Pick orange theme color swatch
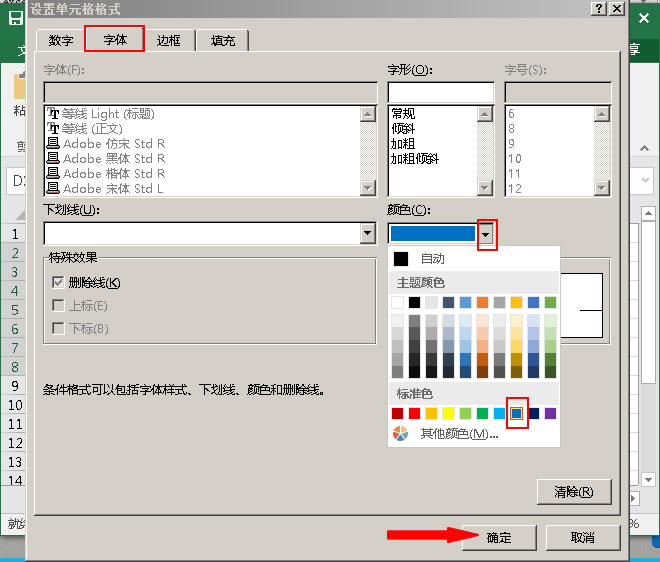Viewport: 660px width, 562px height. 482,302
